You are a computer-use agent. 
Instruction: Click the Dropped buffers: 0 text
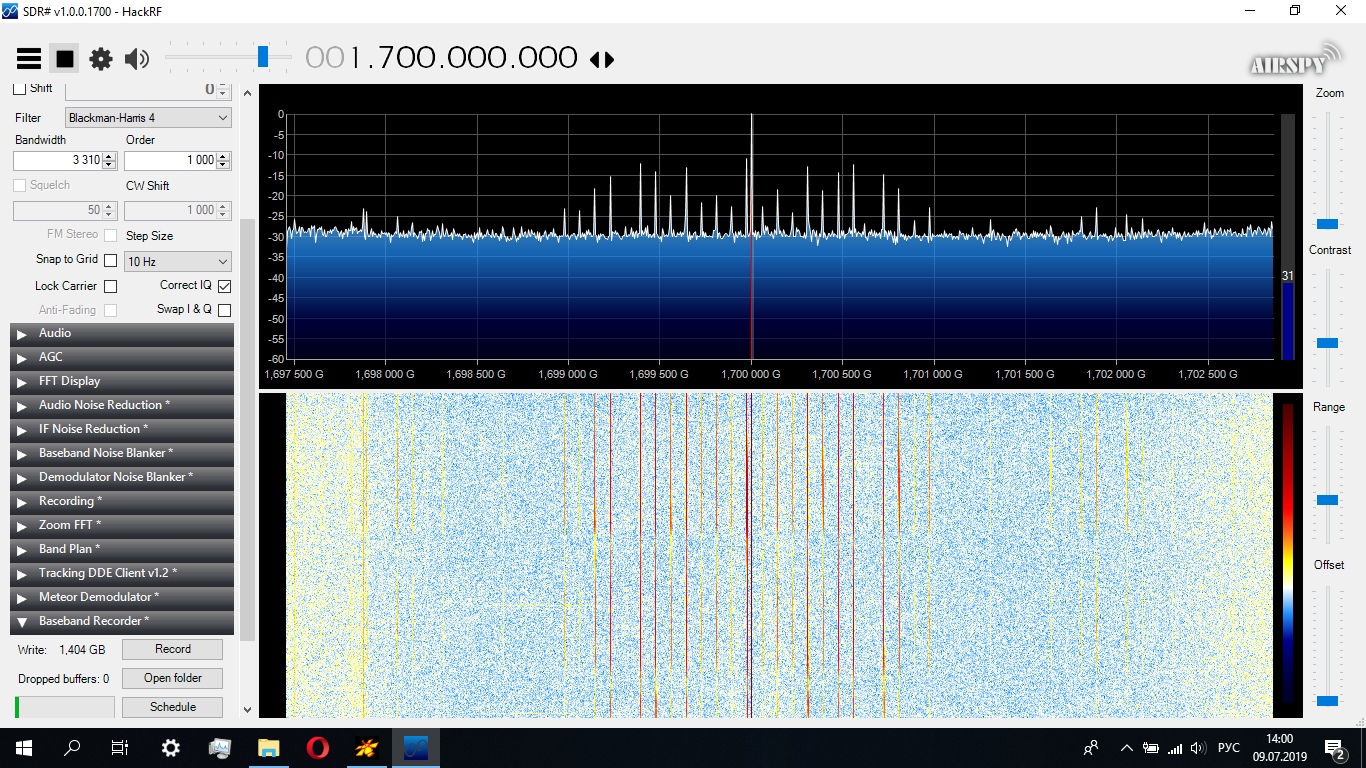coord(64,679)
